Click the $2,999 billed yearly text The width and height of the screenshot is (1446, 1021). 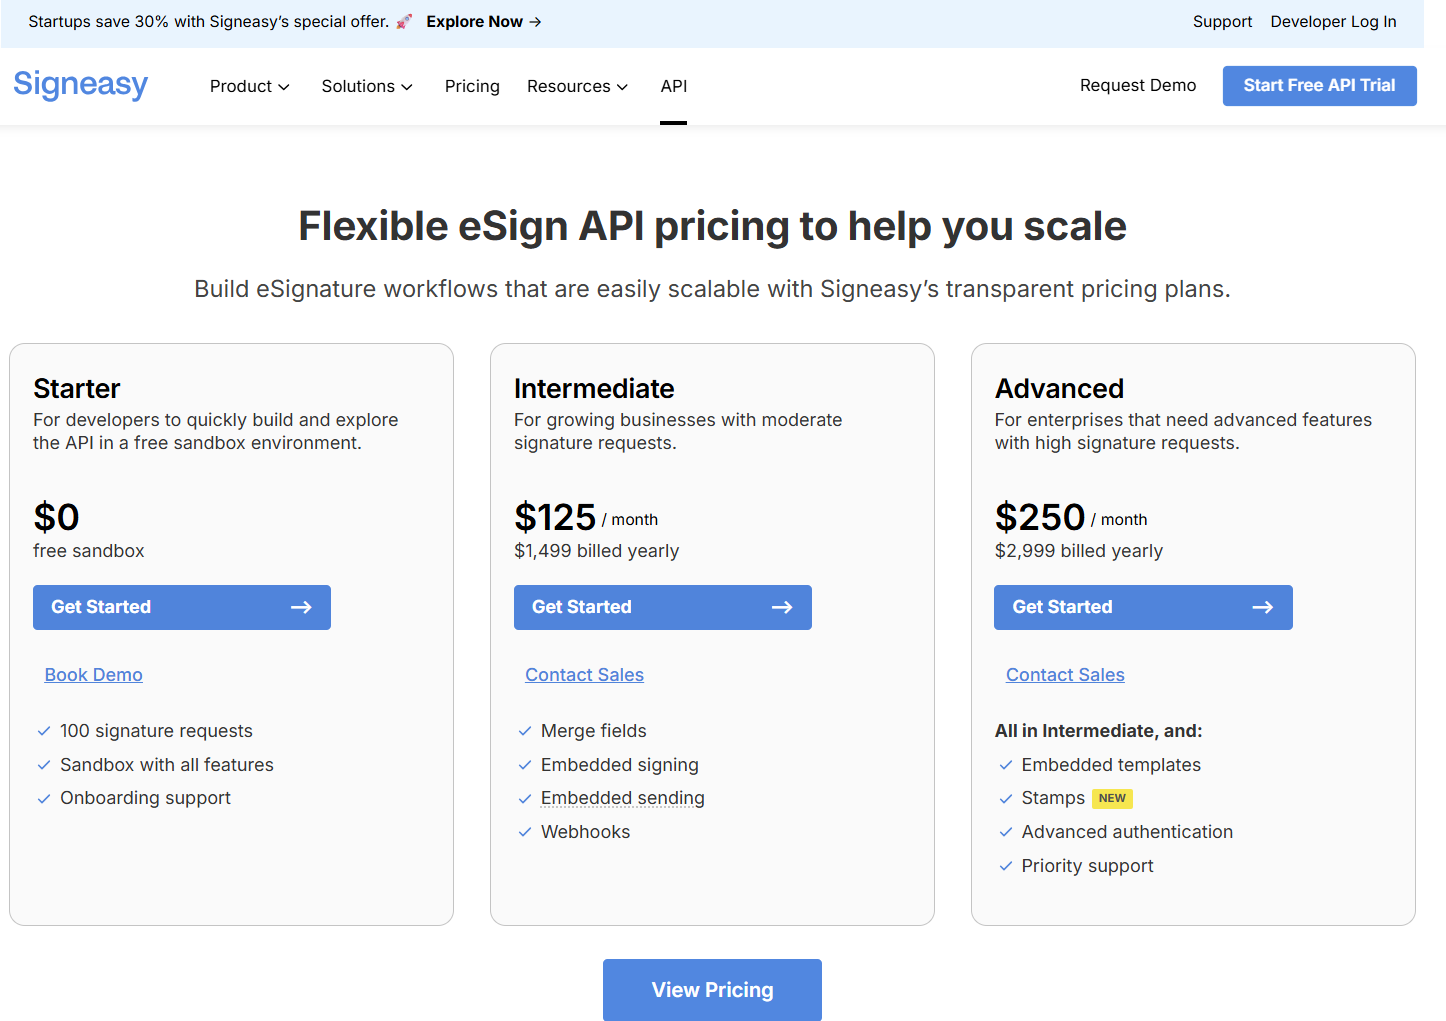tap(1079, 551)
